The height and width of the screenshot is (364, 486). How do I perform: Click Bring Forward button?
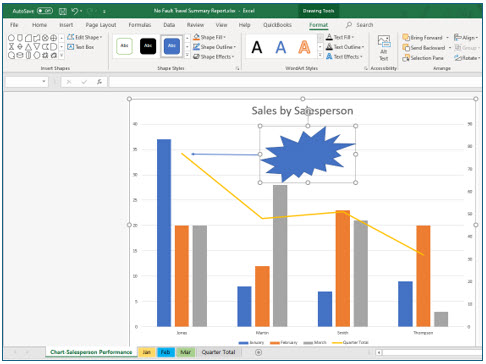point(422,38)
